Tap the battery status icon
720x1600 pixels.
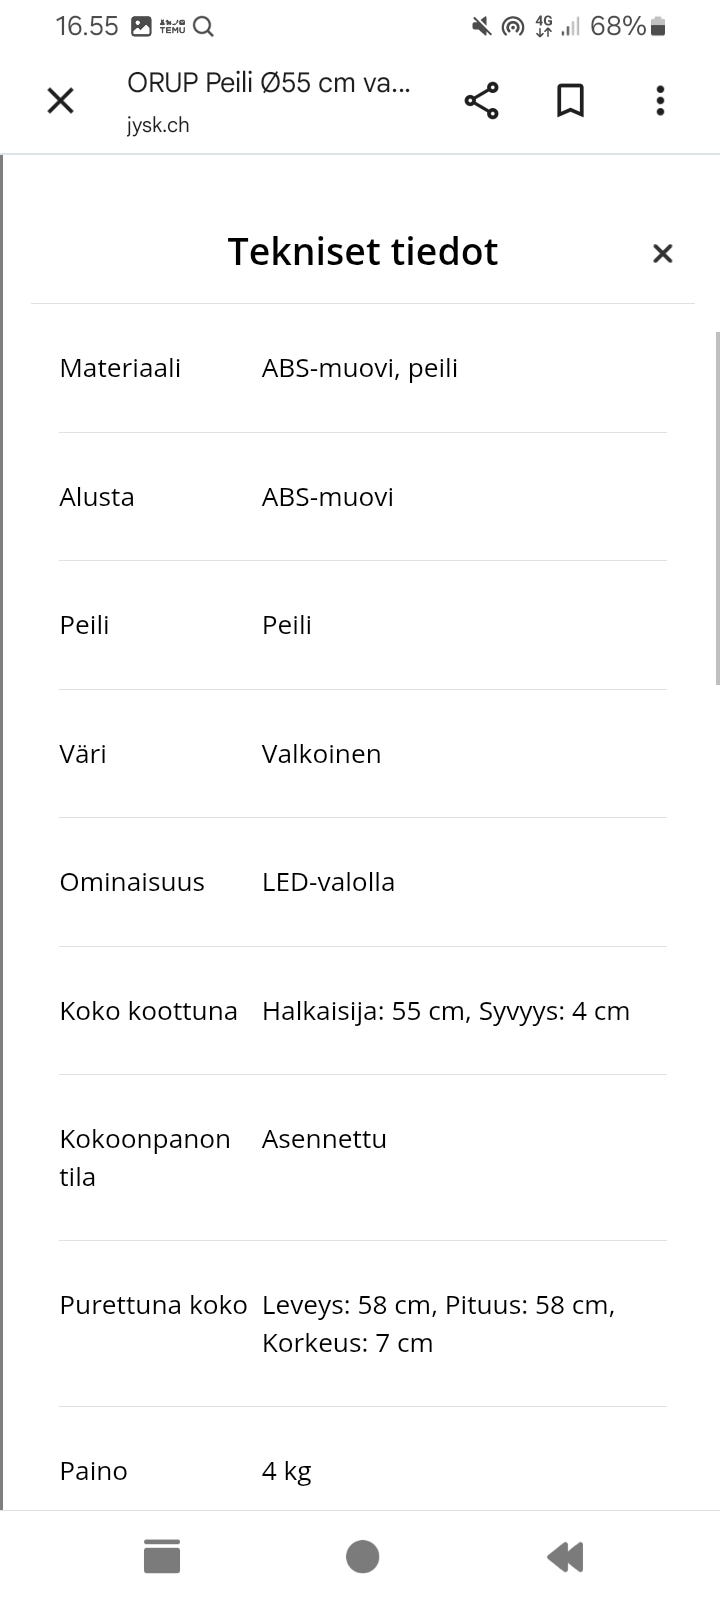click(658, 27)
